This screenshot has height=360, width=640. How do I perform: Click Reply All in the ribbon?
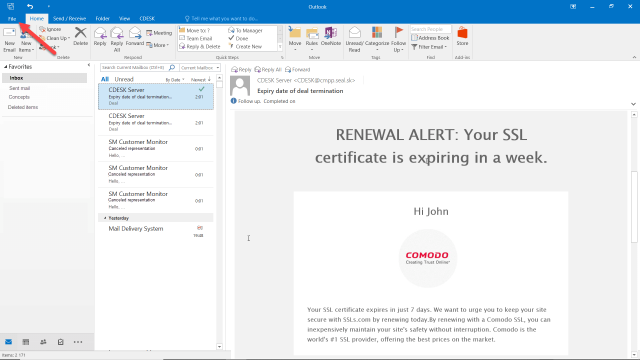[117, 39]
